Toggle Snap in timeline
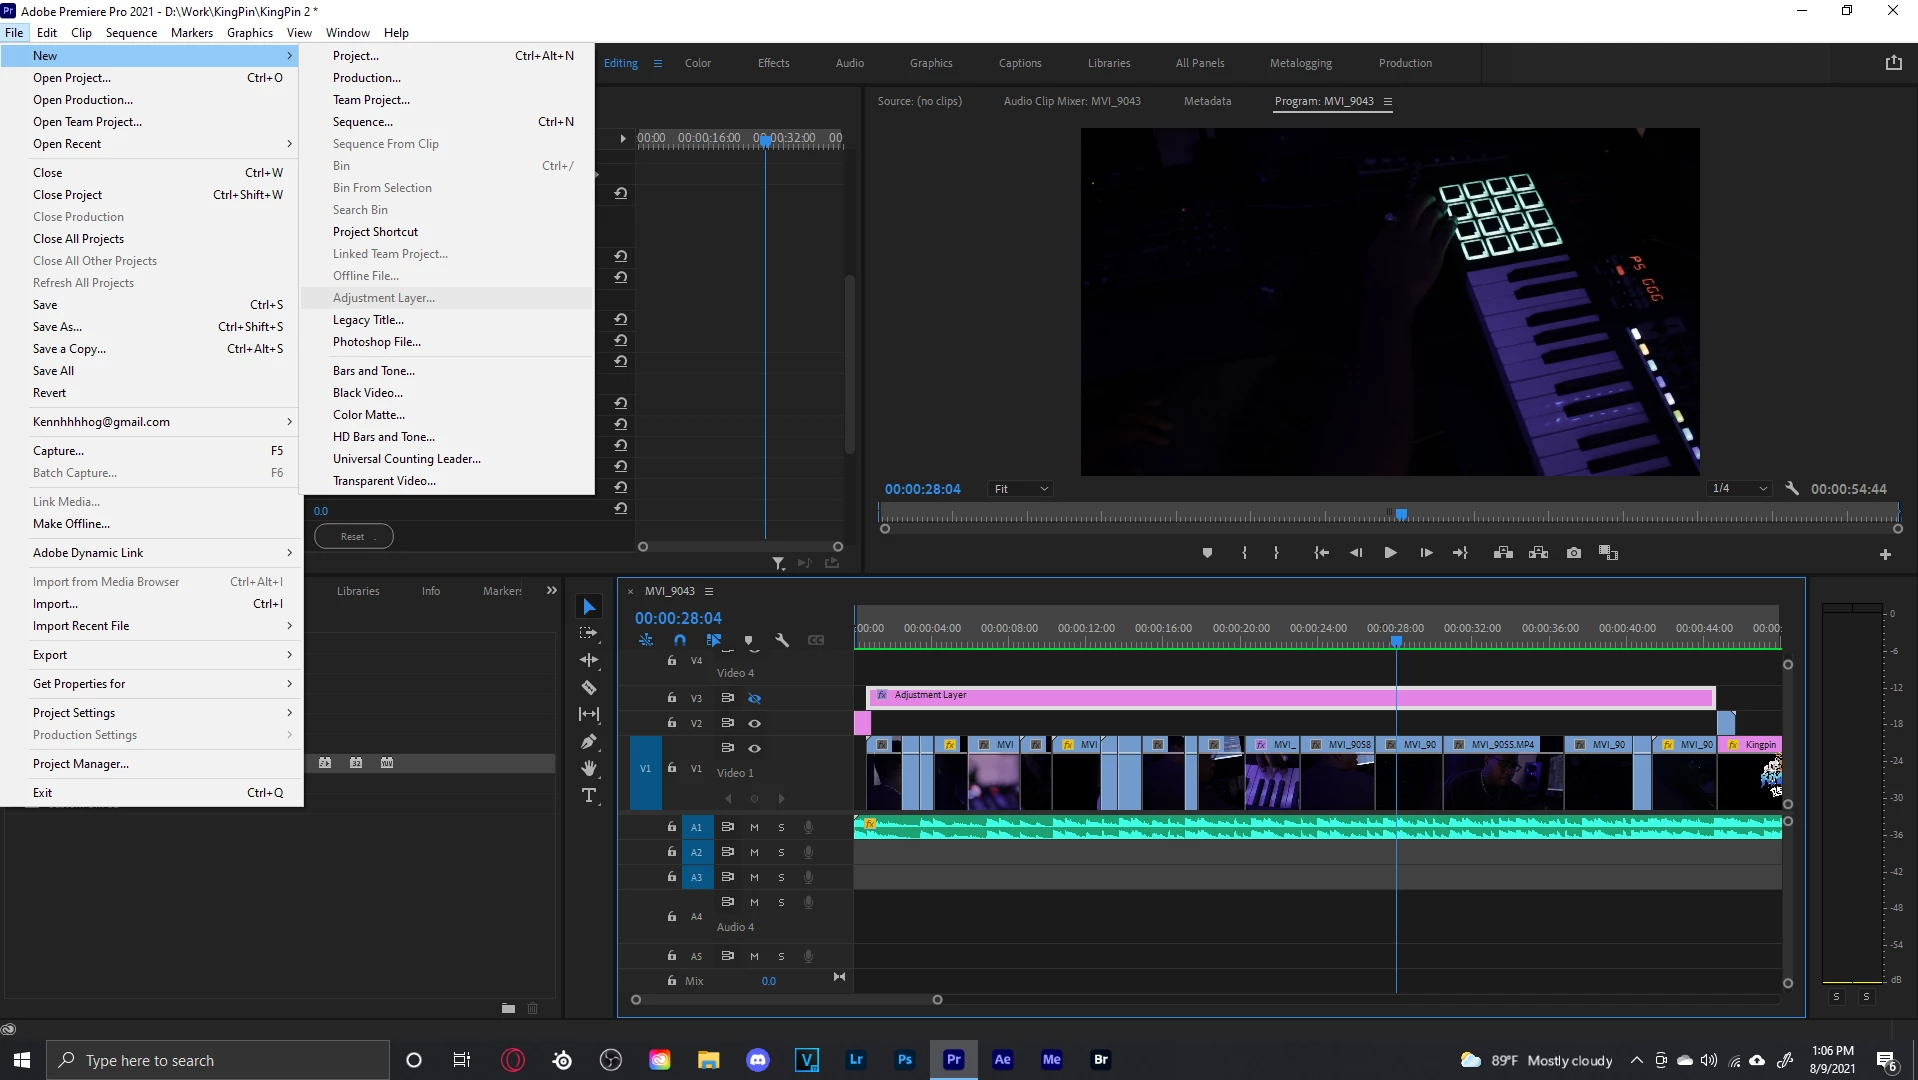 pyautogui.click(x=680, y=640)
